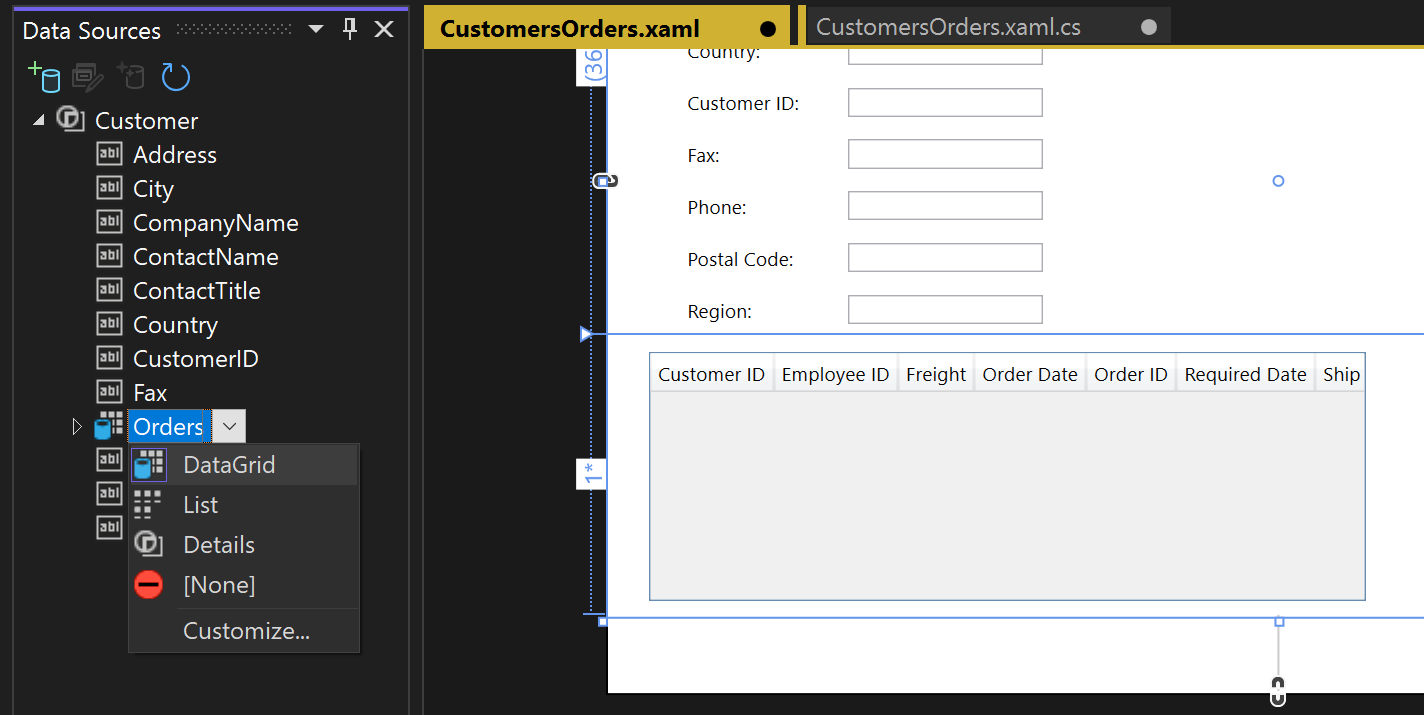
Task: Toggle the pin on the Data Sources window
Action: (349, 29)
